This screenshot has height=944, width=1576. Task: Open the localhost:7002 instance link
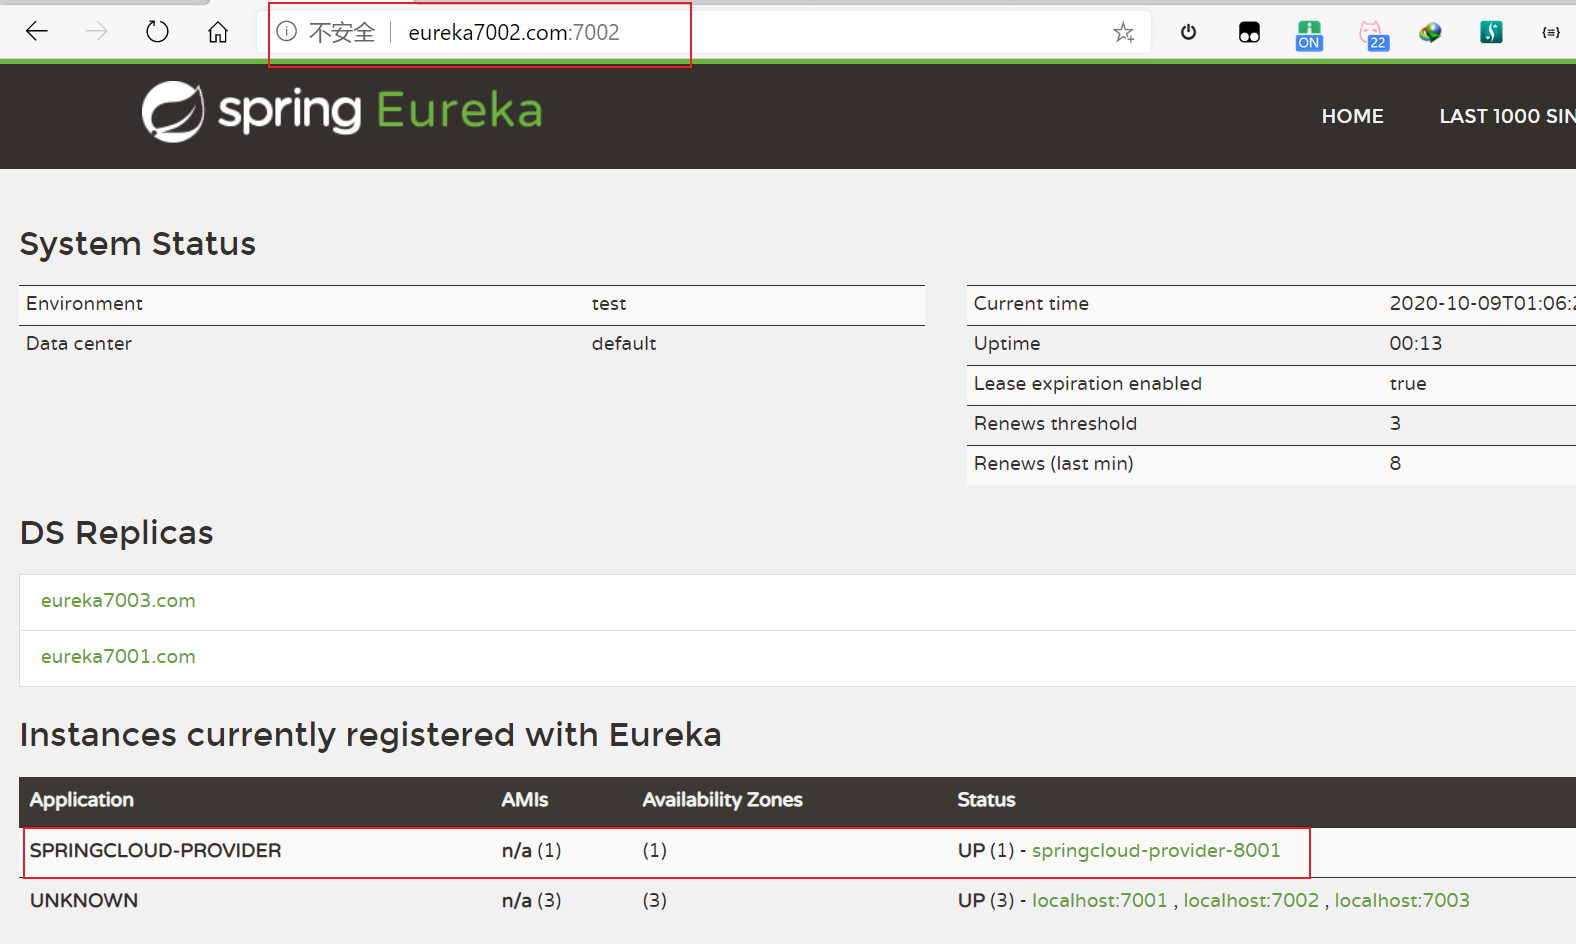(x=1251, y=900)
